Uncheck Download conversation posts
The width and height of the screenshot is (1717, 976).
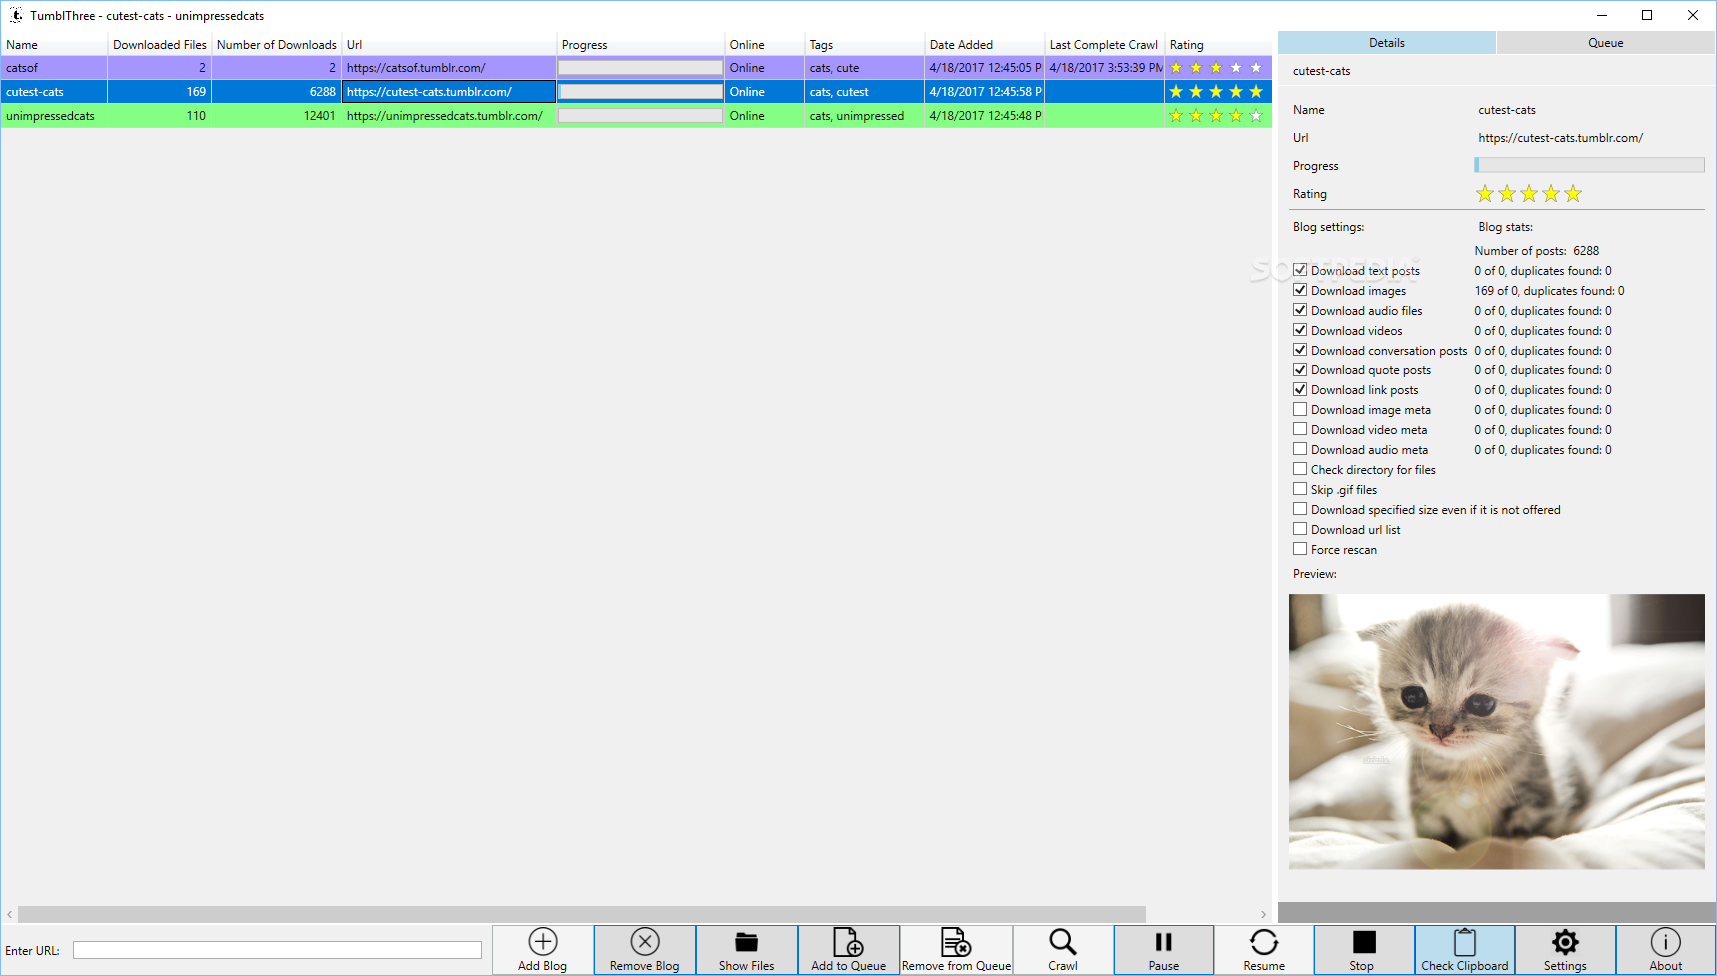coord(1300,350)
